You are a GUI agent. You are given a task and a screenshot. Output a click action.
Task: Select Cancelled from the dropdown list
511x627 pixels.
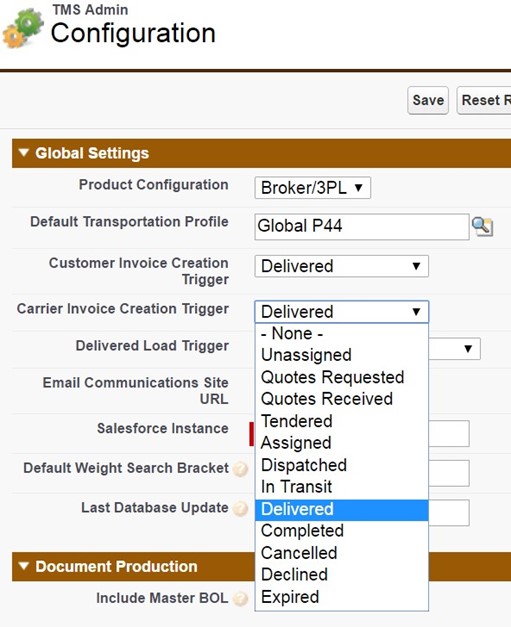(x=341, y=553)
